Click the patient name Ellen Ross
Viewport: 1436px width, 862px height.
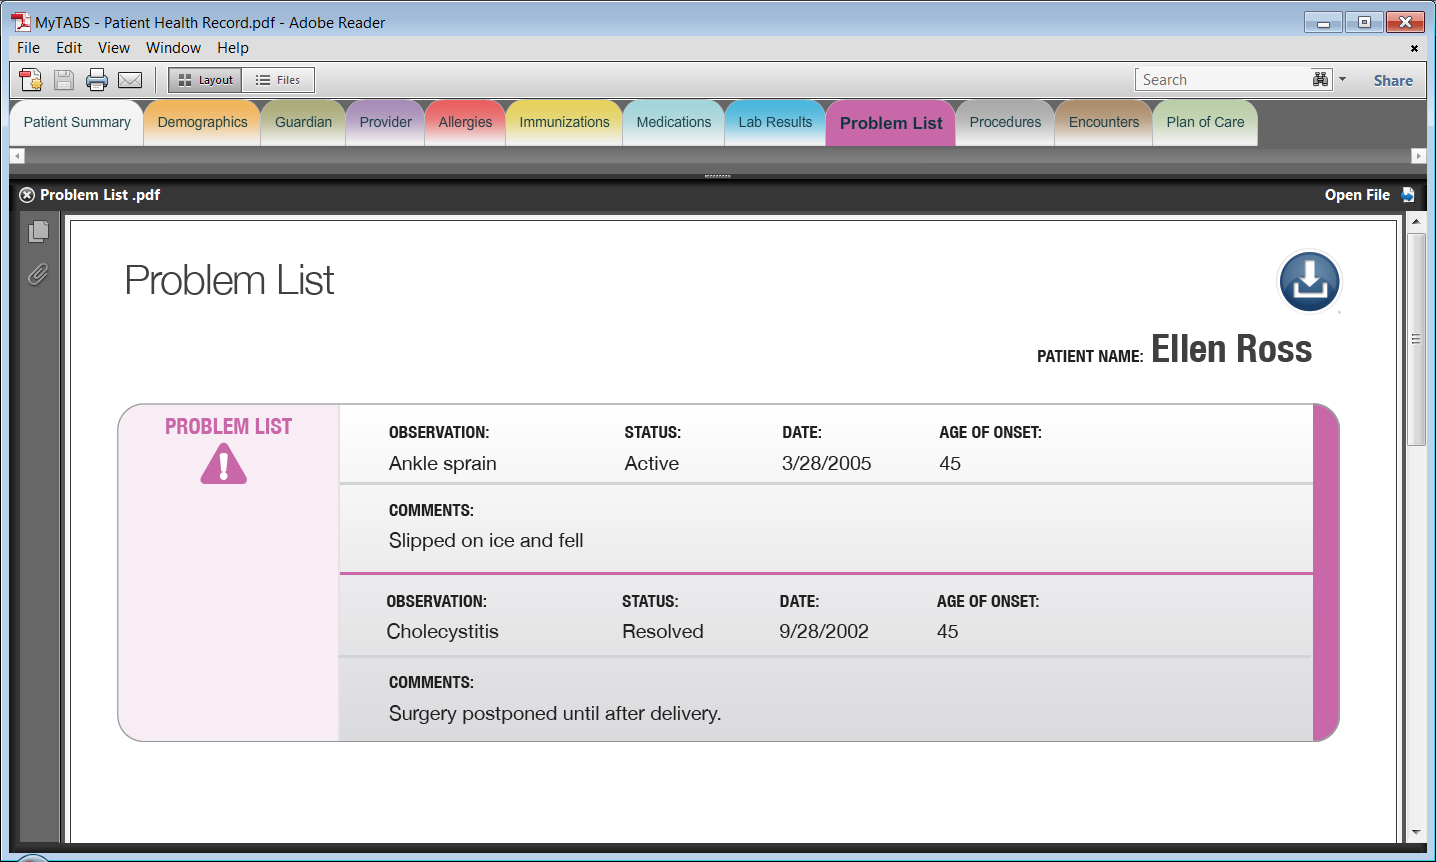pos(1231,349)
